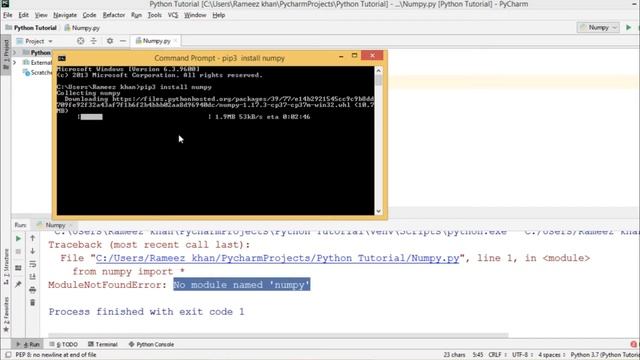Toggle soft-wrap icon in Run panel
The image size is (640, 360).
click(x=33, y=264)
